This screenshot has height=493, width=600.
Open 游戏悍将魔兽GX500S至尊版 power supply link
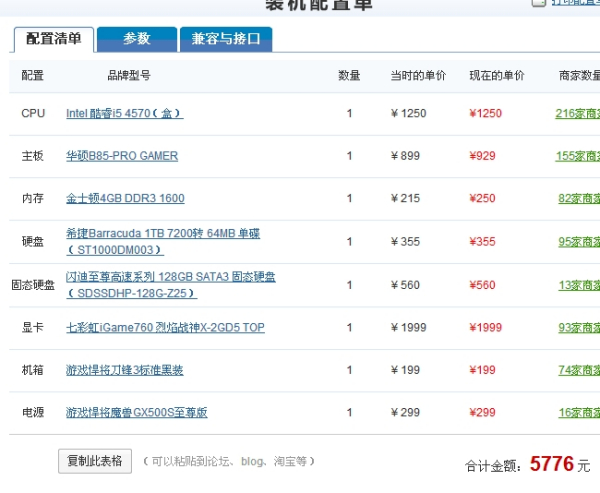point(137,412)
